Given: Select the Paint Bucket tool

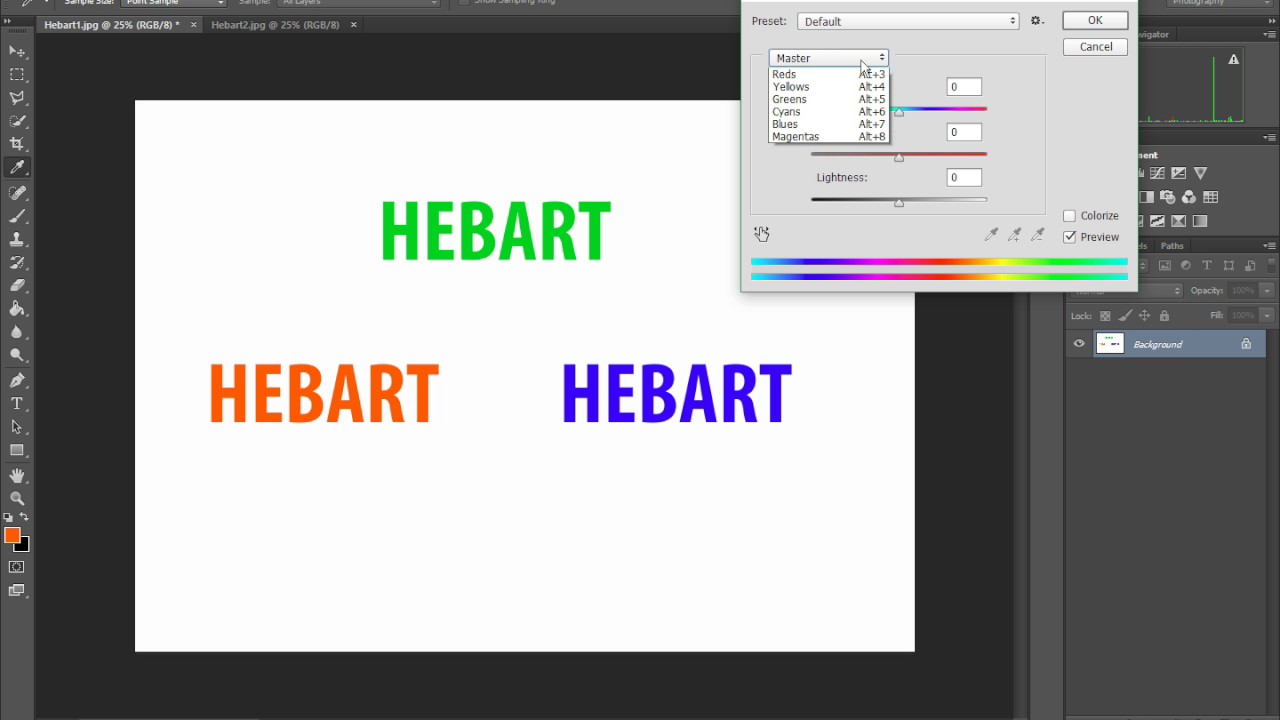Looking at the screenshot, I should pos(17,309).
